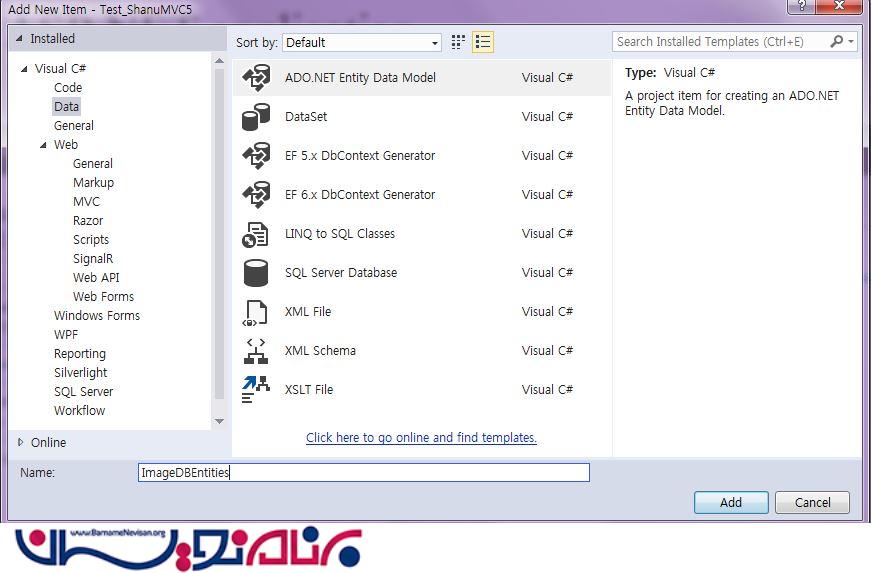Open the SQL Server category

tap(83, 392)
